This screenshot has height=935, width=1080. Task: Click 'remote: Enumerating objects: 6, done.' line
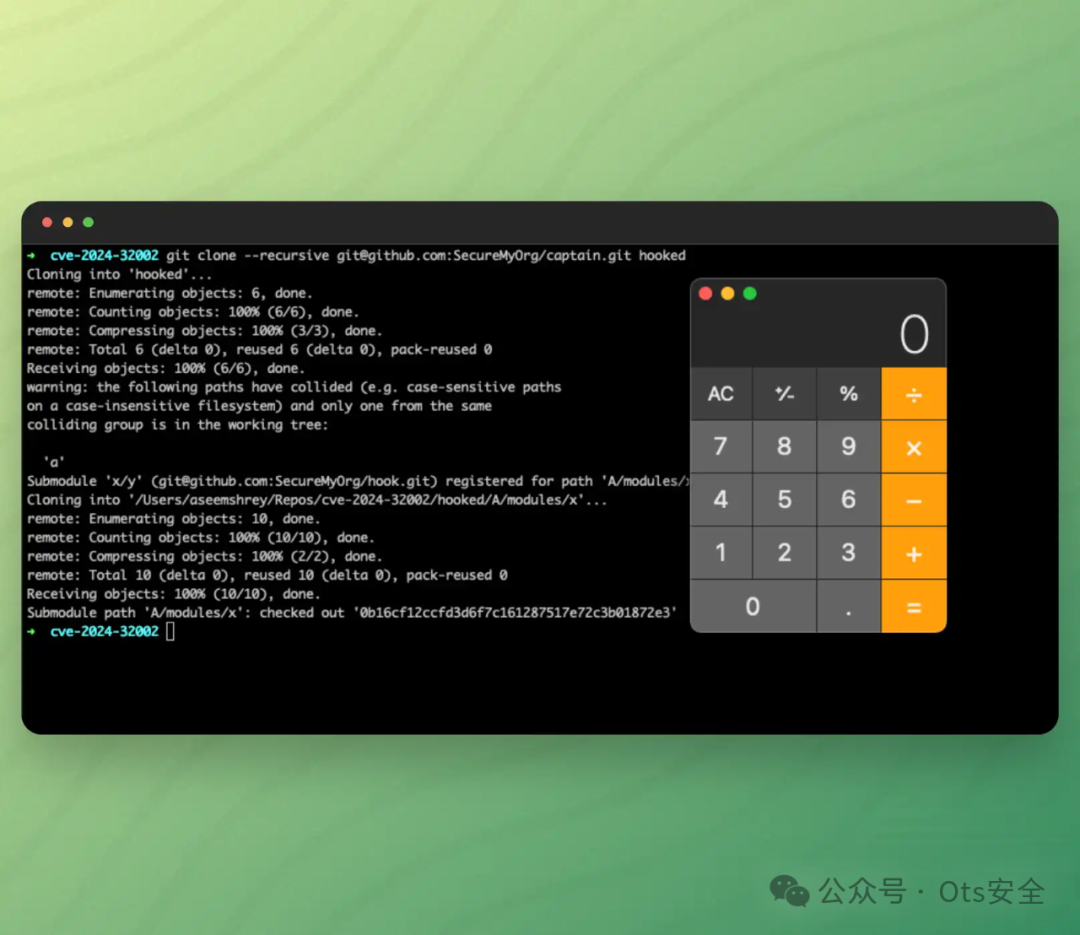169,294
